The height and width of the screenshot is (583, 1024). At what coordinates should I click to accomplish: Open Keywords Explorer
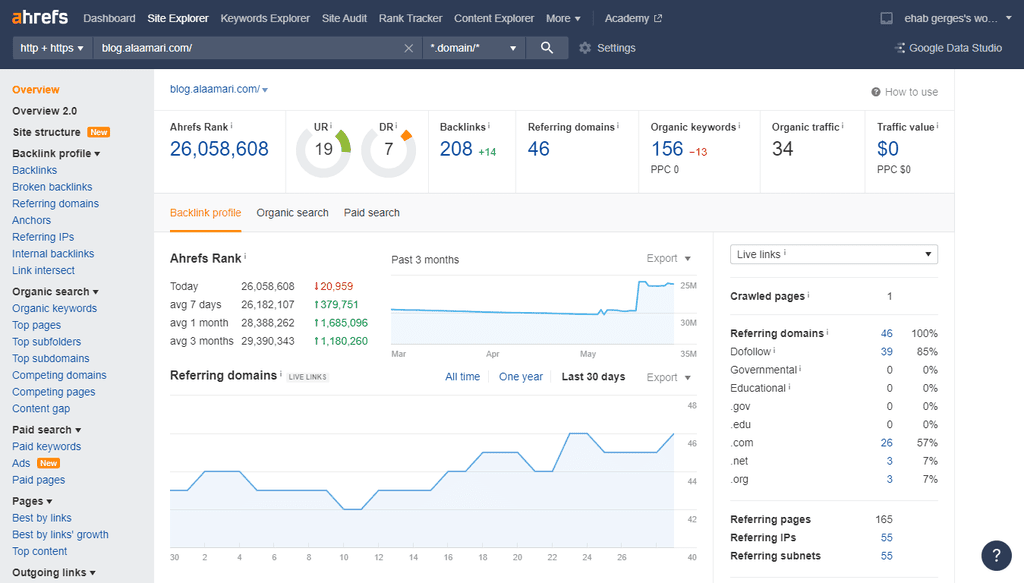tap(265, 18)
